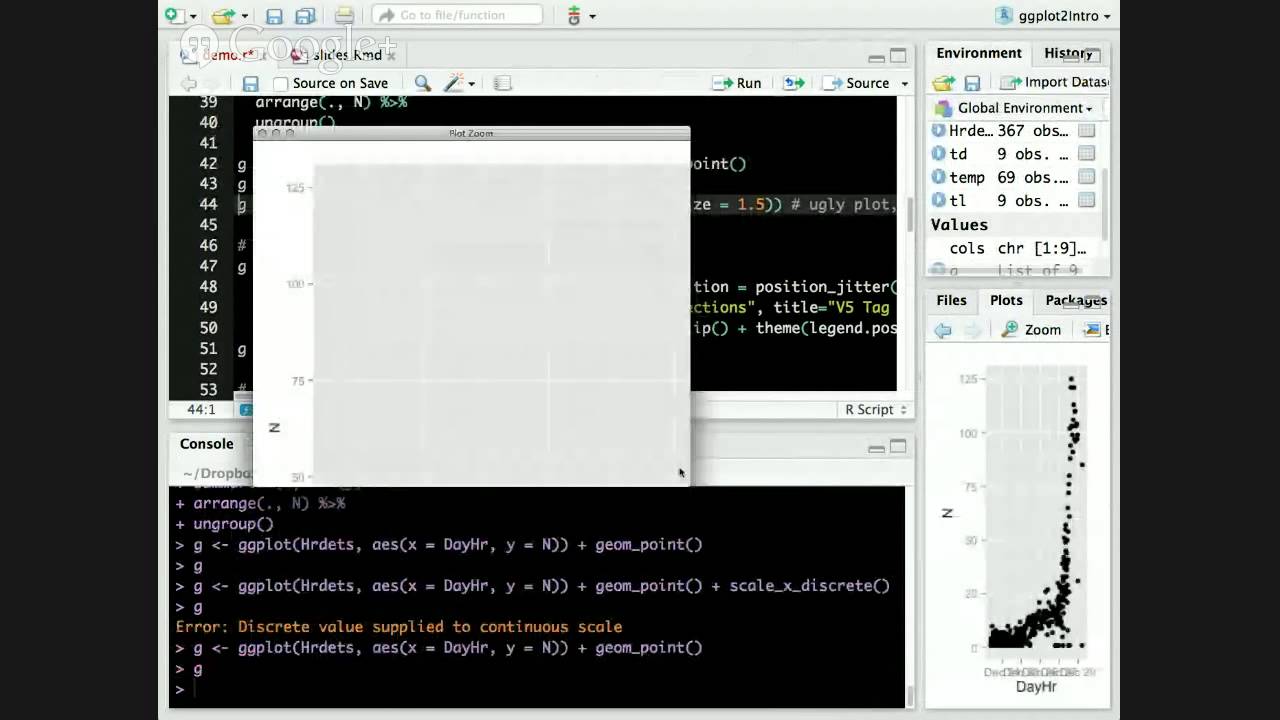
Task: Click the Source button
Action: pos(856,83)
